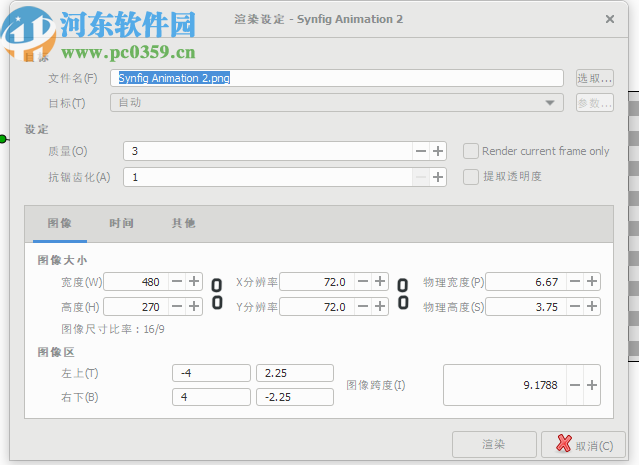Click the filename field Synfig Animation 2.png
Viewport: 639px width, 465px height.
[337, 78]
